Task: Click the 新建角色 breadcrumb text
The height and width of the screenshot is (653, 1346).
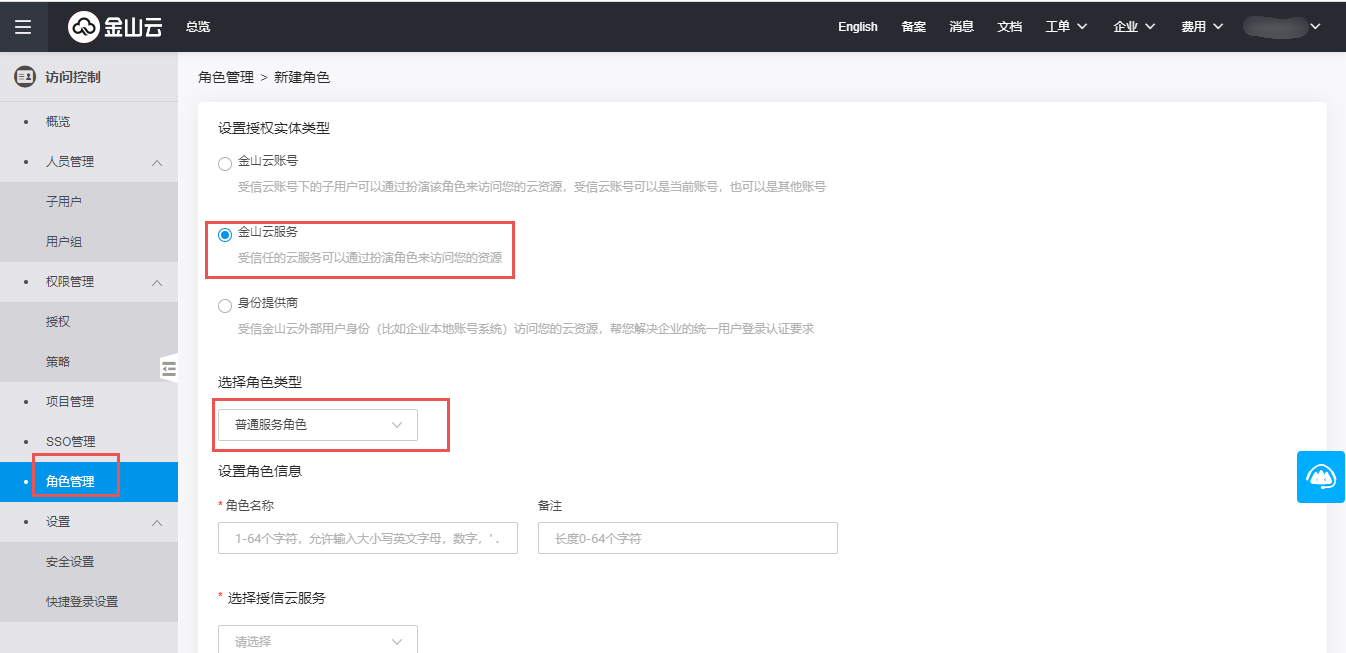Action: tap(302, 77)
